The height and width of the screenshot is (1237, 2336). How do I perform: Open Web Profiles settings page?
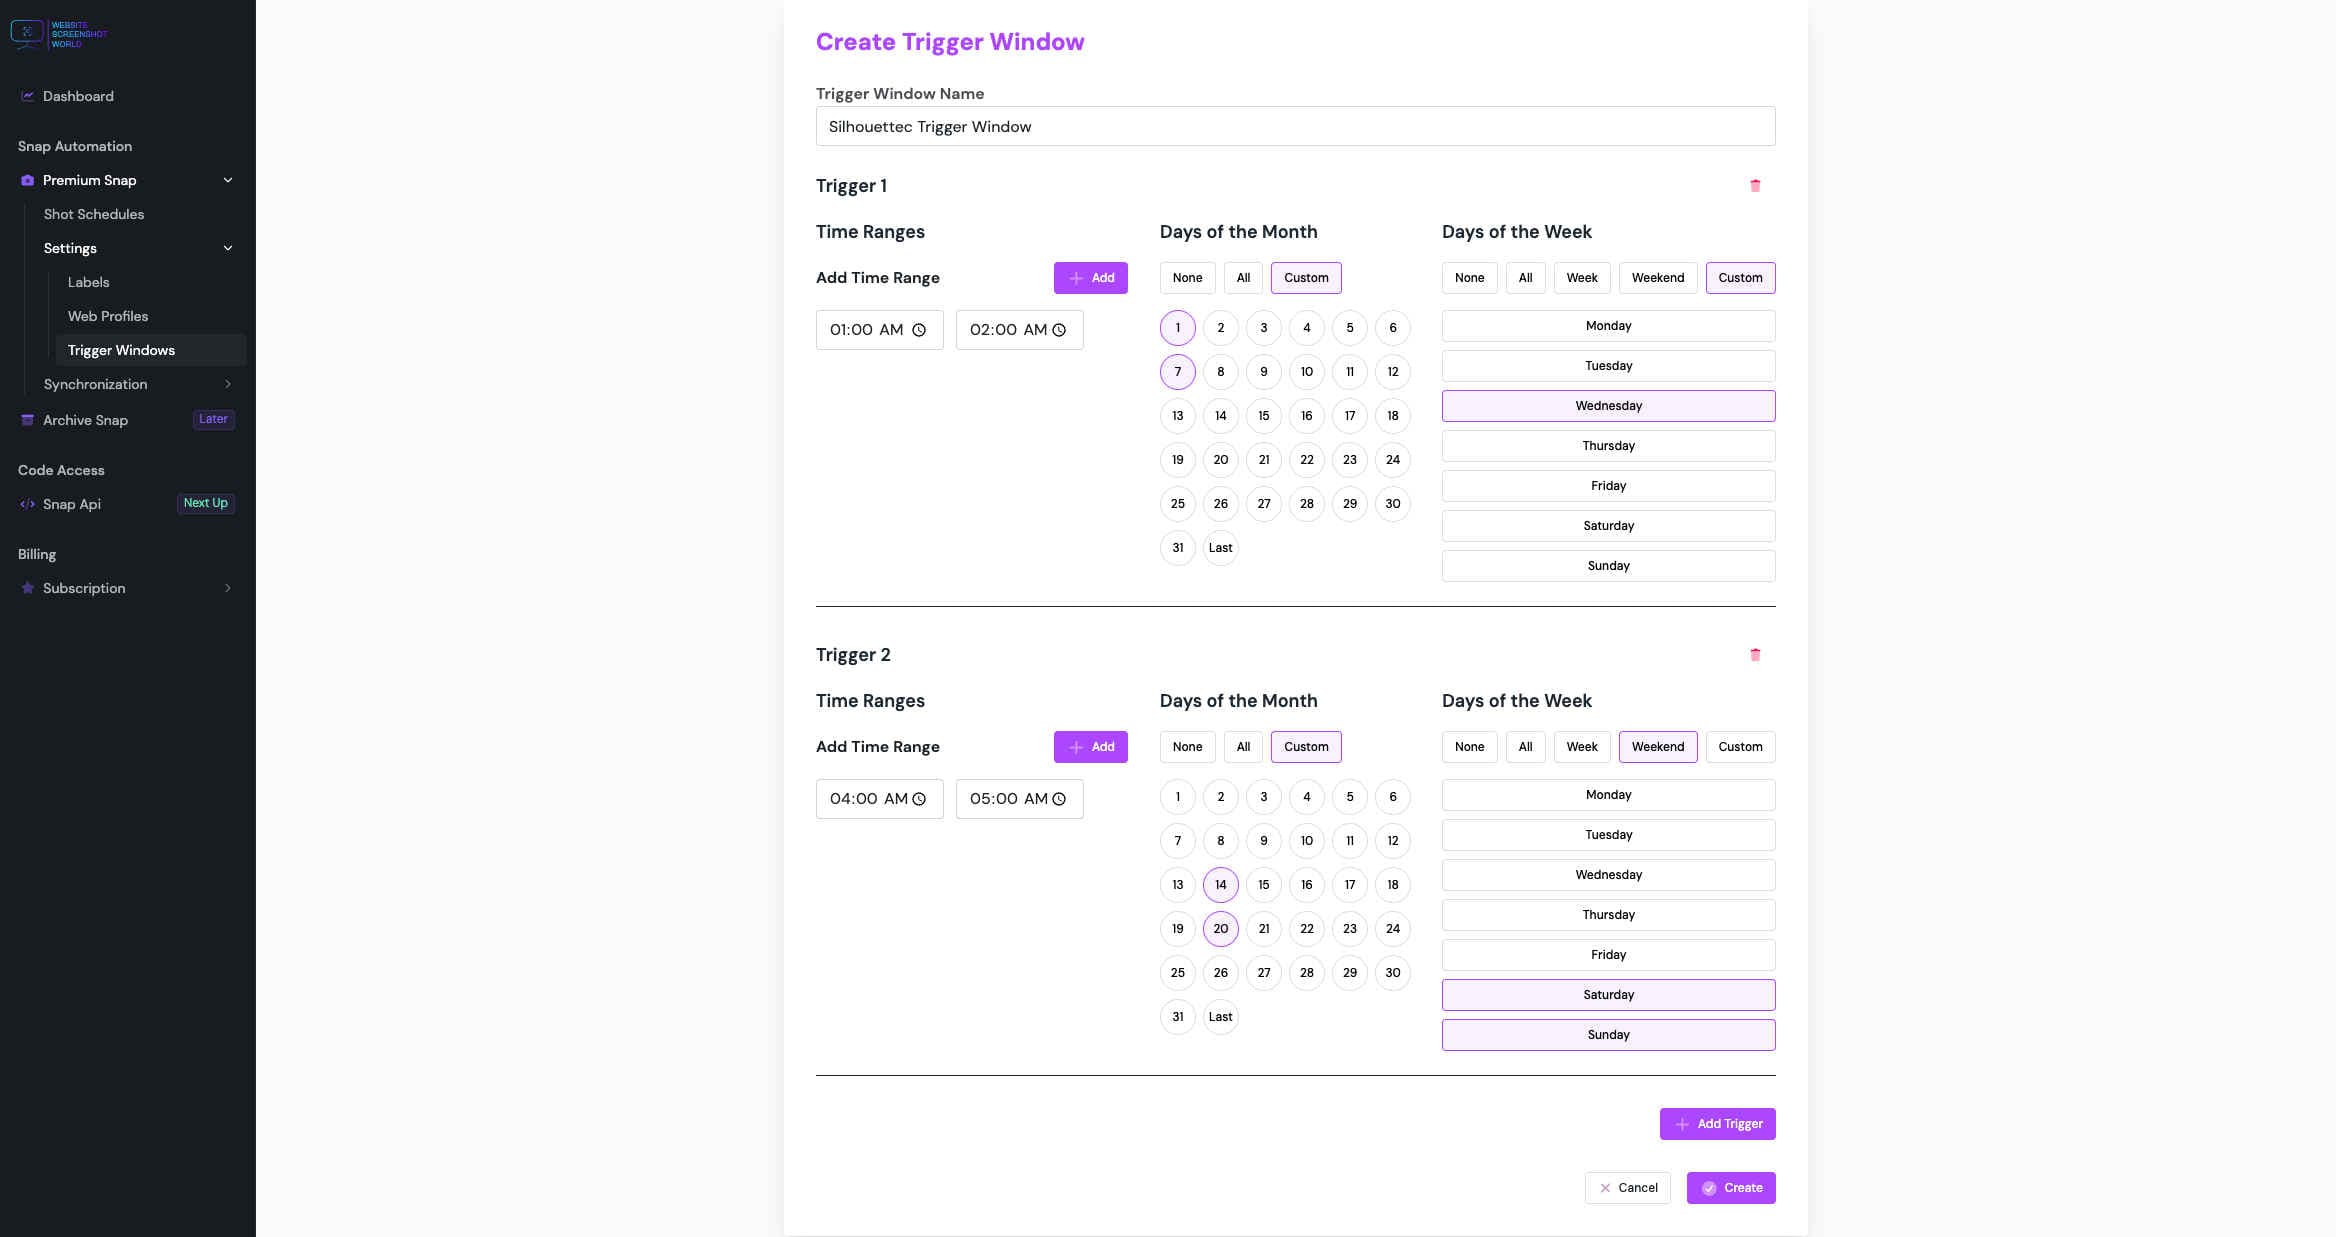point(108,316)
